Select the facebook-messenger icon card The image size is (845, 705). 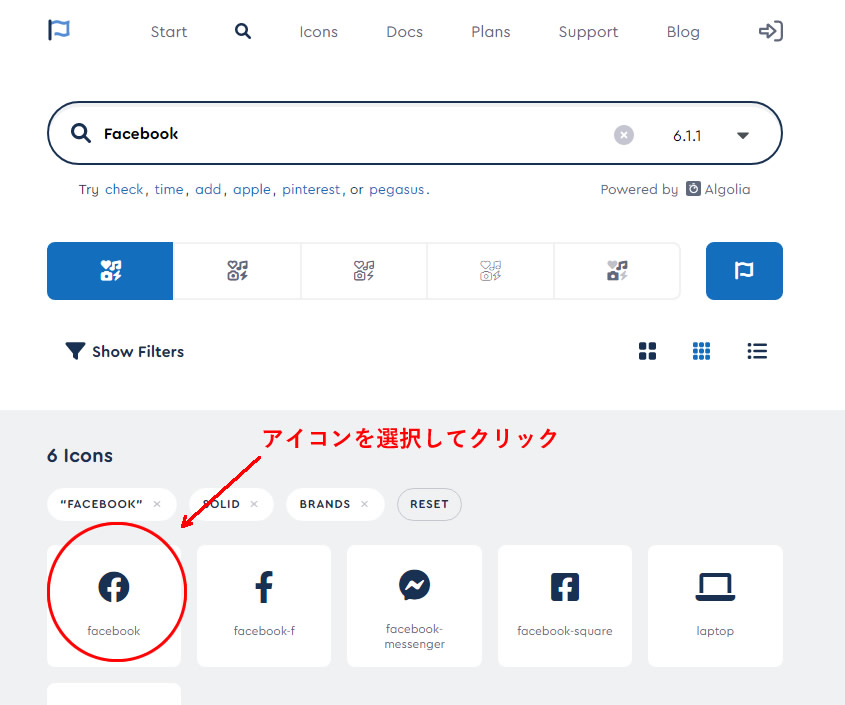pyautogui.click(x=414, y=606)
